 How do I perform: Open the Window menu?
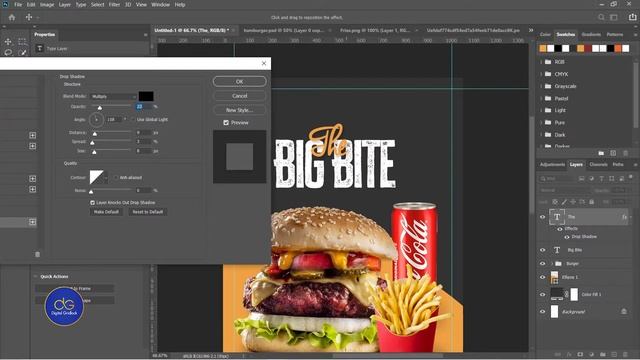[x=160, y=4]
